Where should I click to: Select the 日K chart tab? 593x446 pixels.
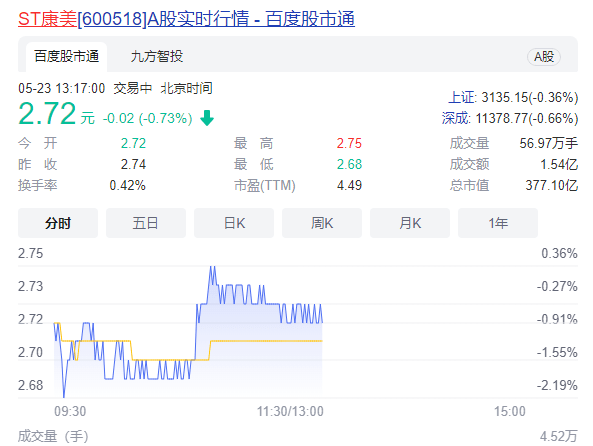[x=234, y=223]
